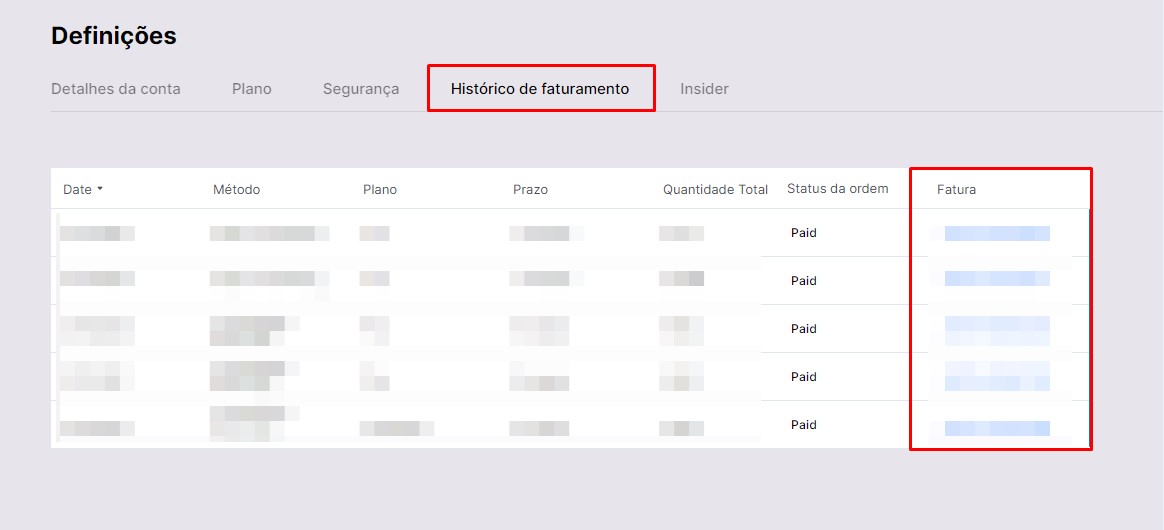Click the sort arrow beside Date
1164x530 pixels.
(x=100, y=189)
